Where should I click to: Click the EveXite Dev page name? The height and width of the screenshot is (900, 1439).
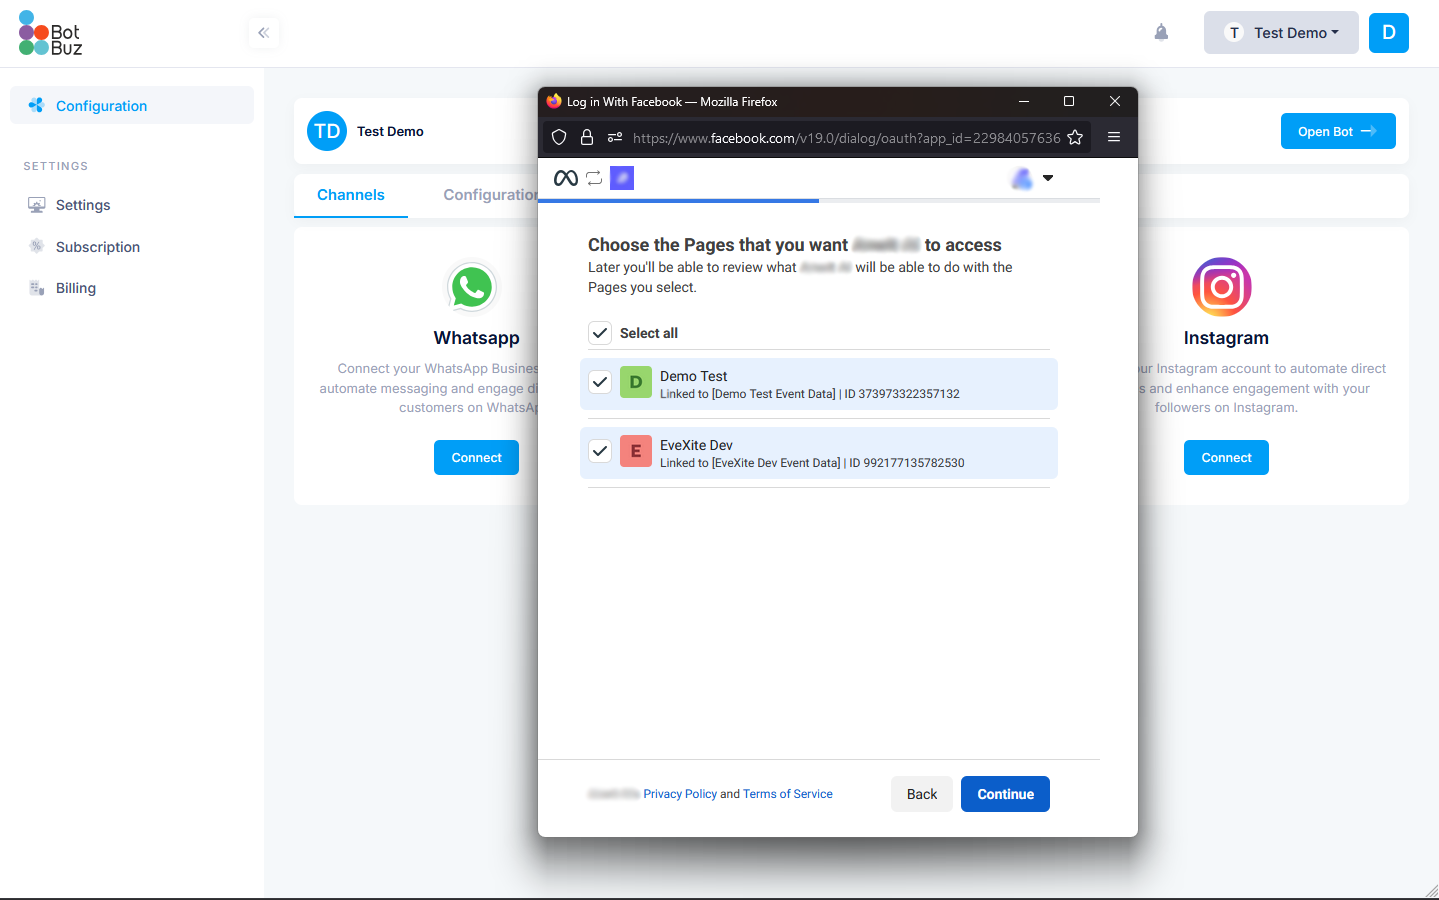696,445
